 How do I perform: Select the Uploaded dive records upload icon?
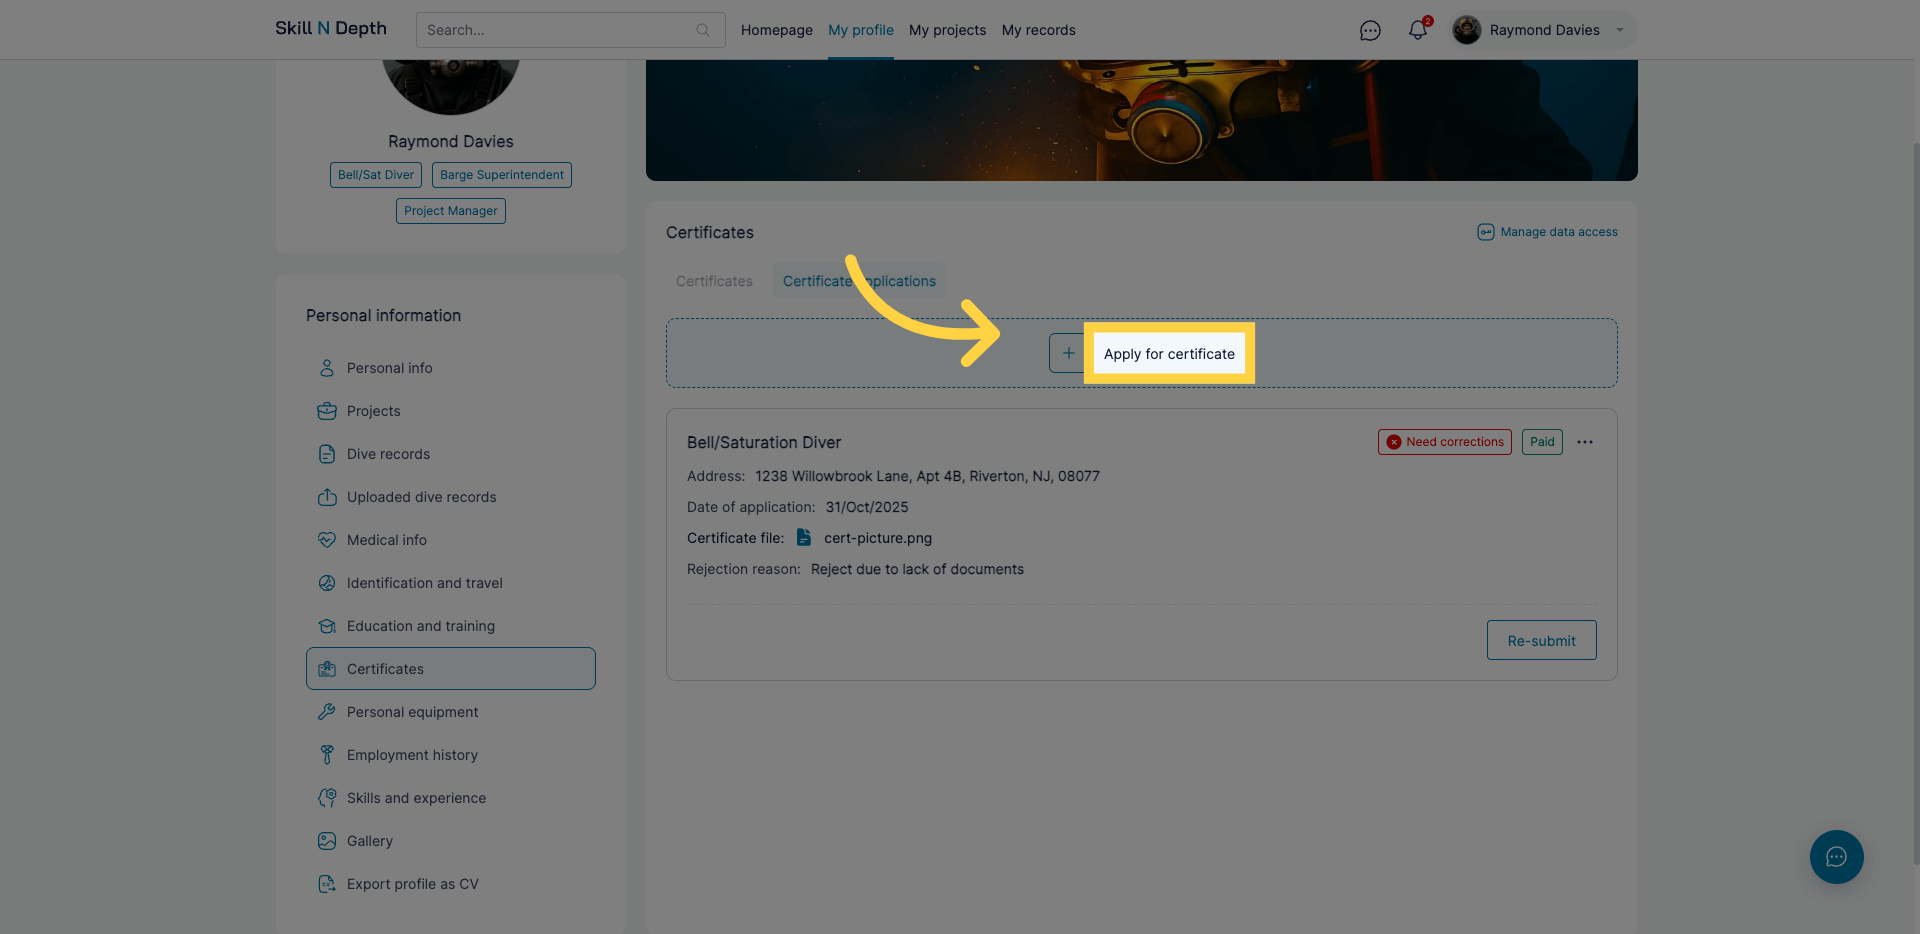click(327, 496)
